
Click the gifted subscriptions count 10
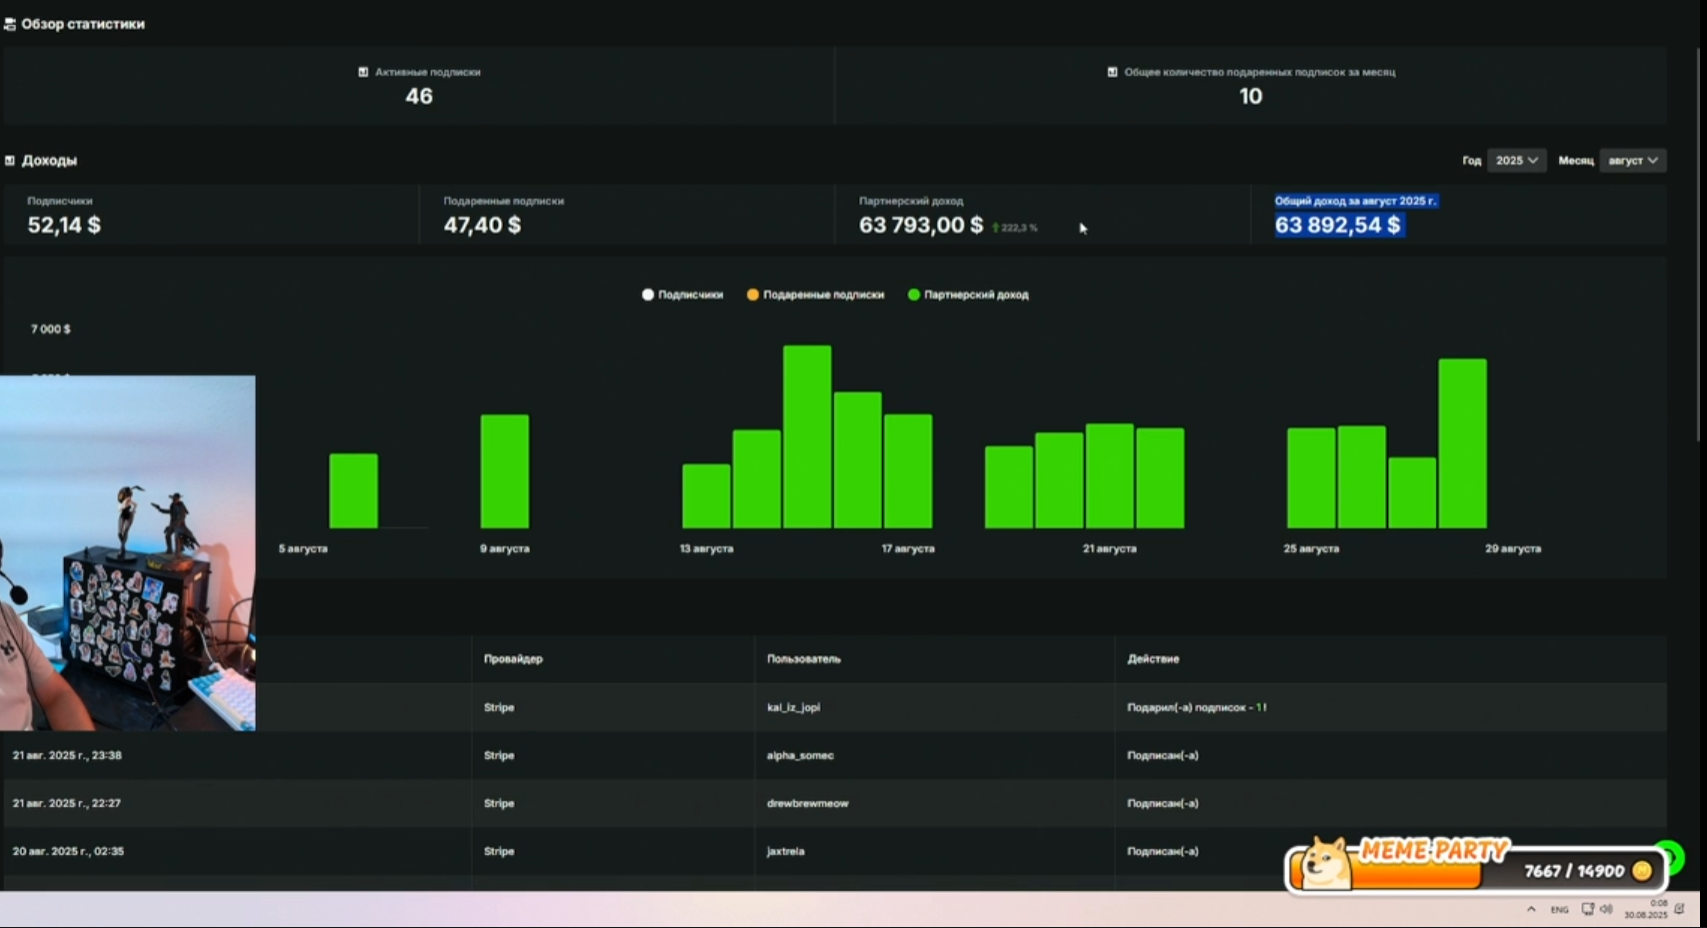tap(1251, 96)
